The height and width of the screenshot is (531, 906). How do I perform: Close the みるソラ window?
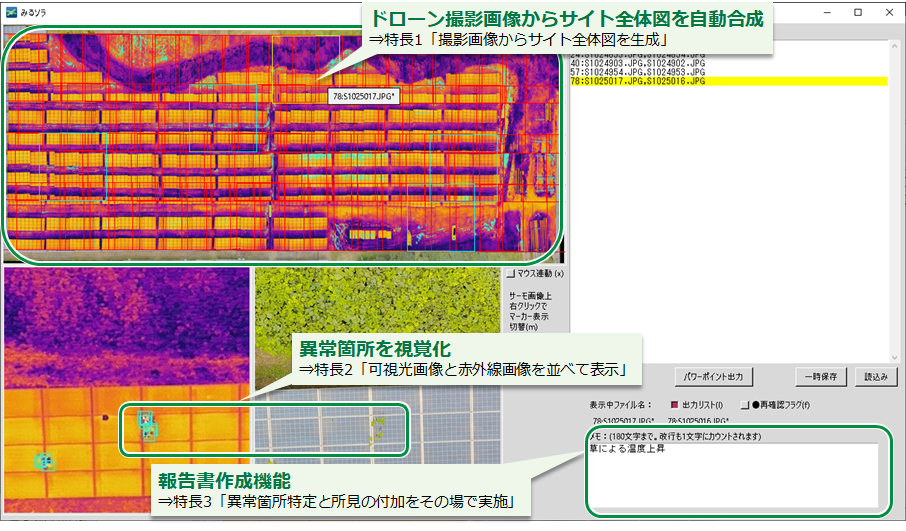click(889, 12)
